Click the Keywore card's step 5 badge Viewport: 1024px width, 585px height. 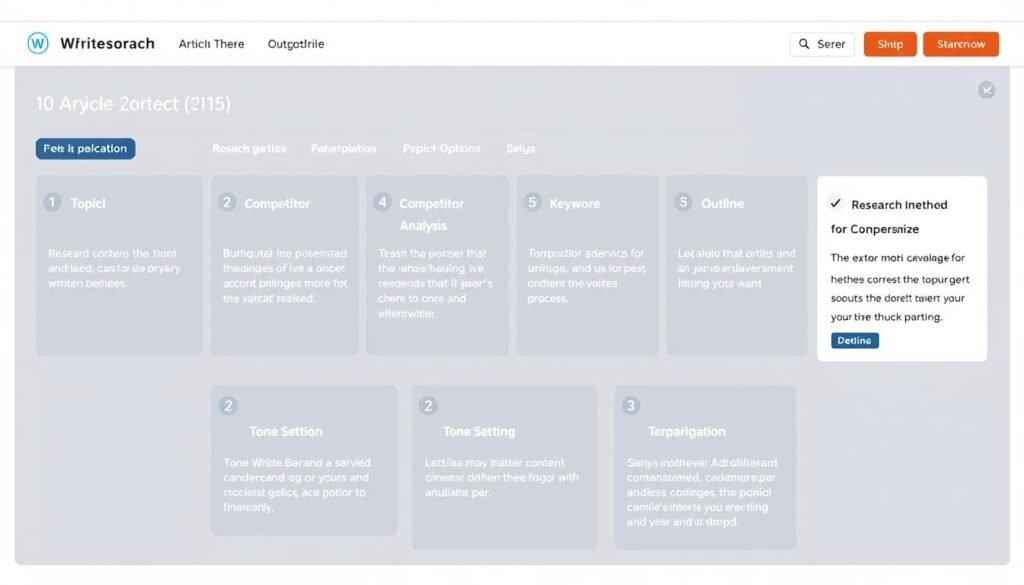(x=531, y=202)
